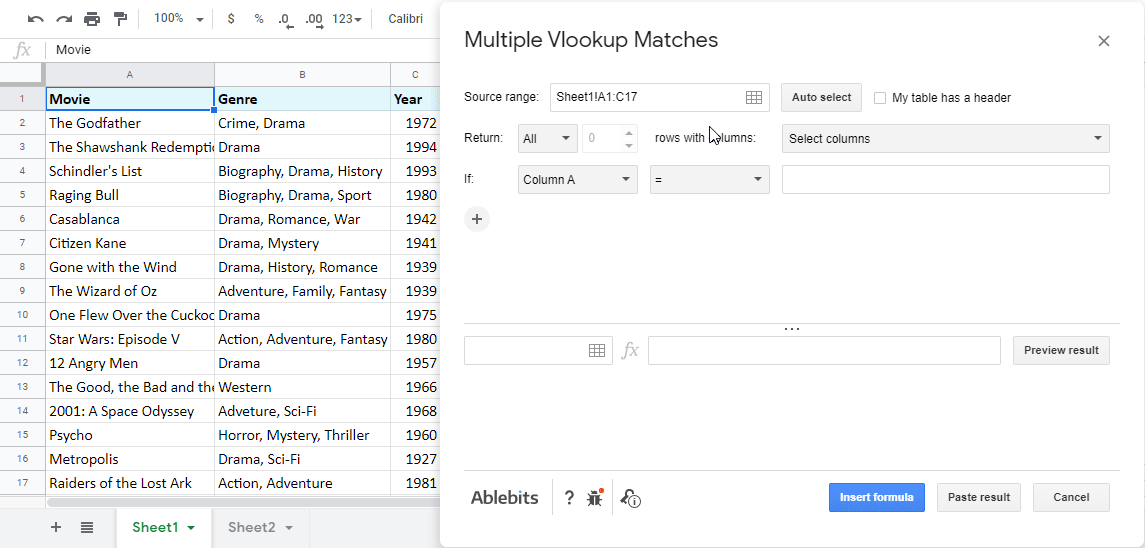Viewport: 1145px width, 548px height.
Task: Add a new condition with the plus button
Action: [477, 218]
